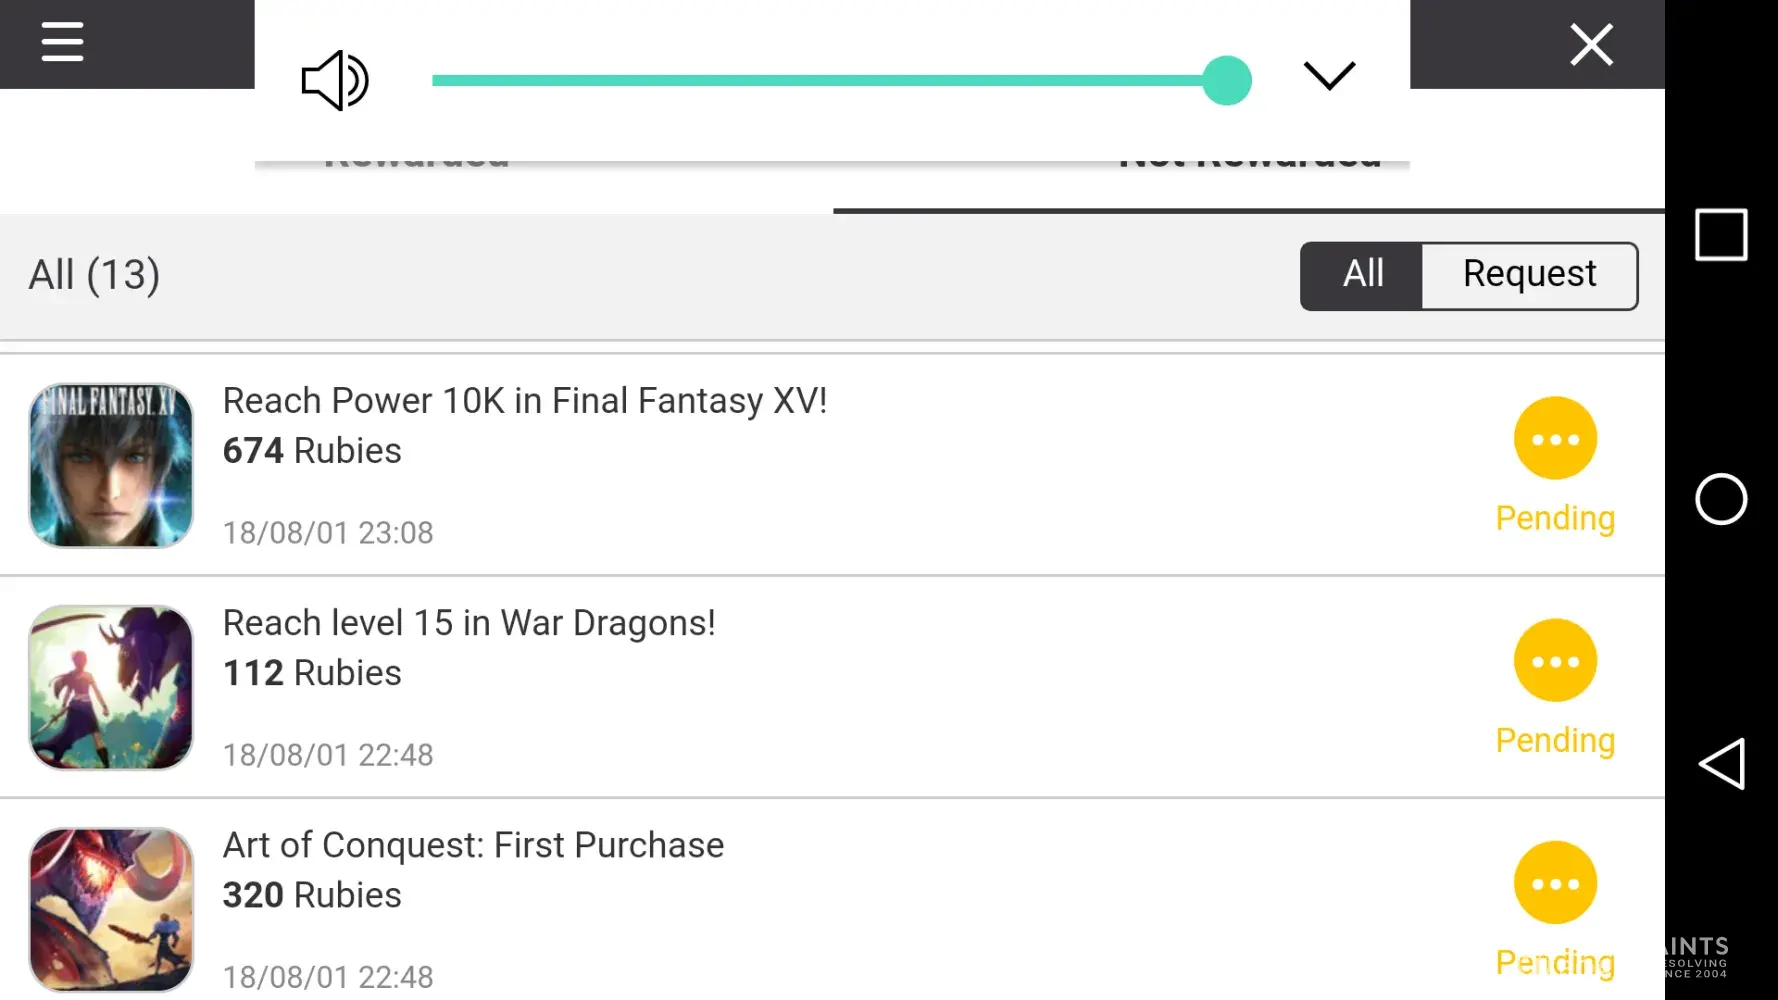Click pending status icon for War Dragons

coord(1555,661)
